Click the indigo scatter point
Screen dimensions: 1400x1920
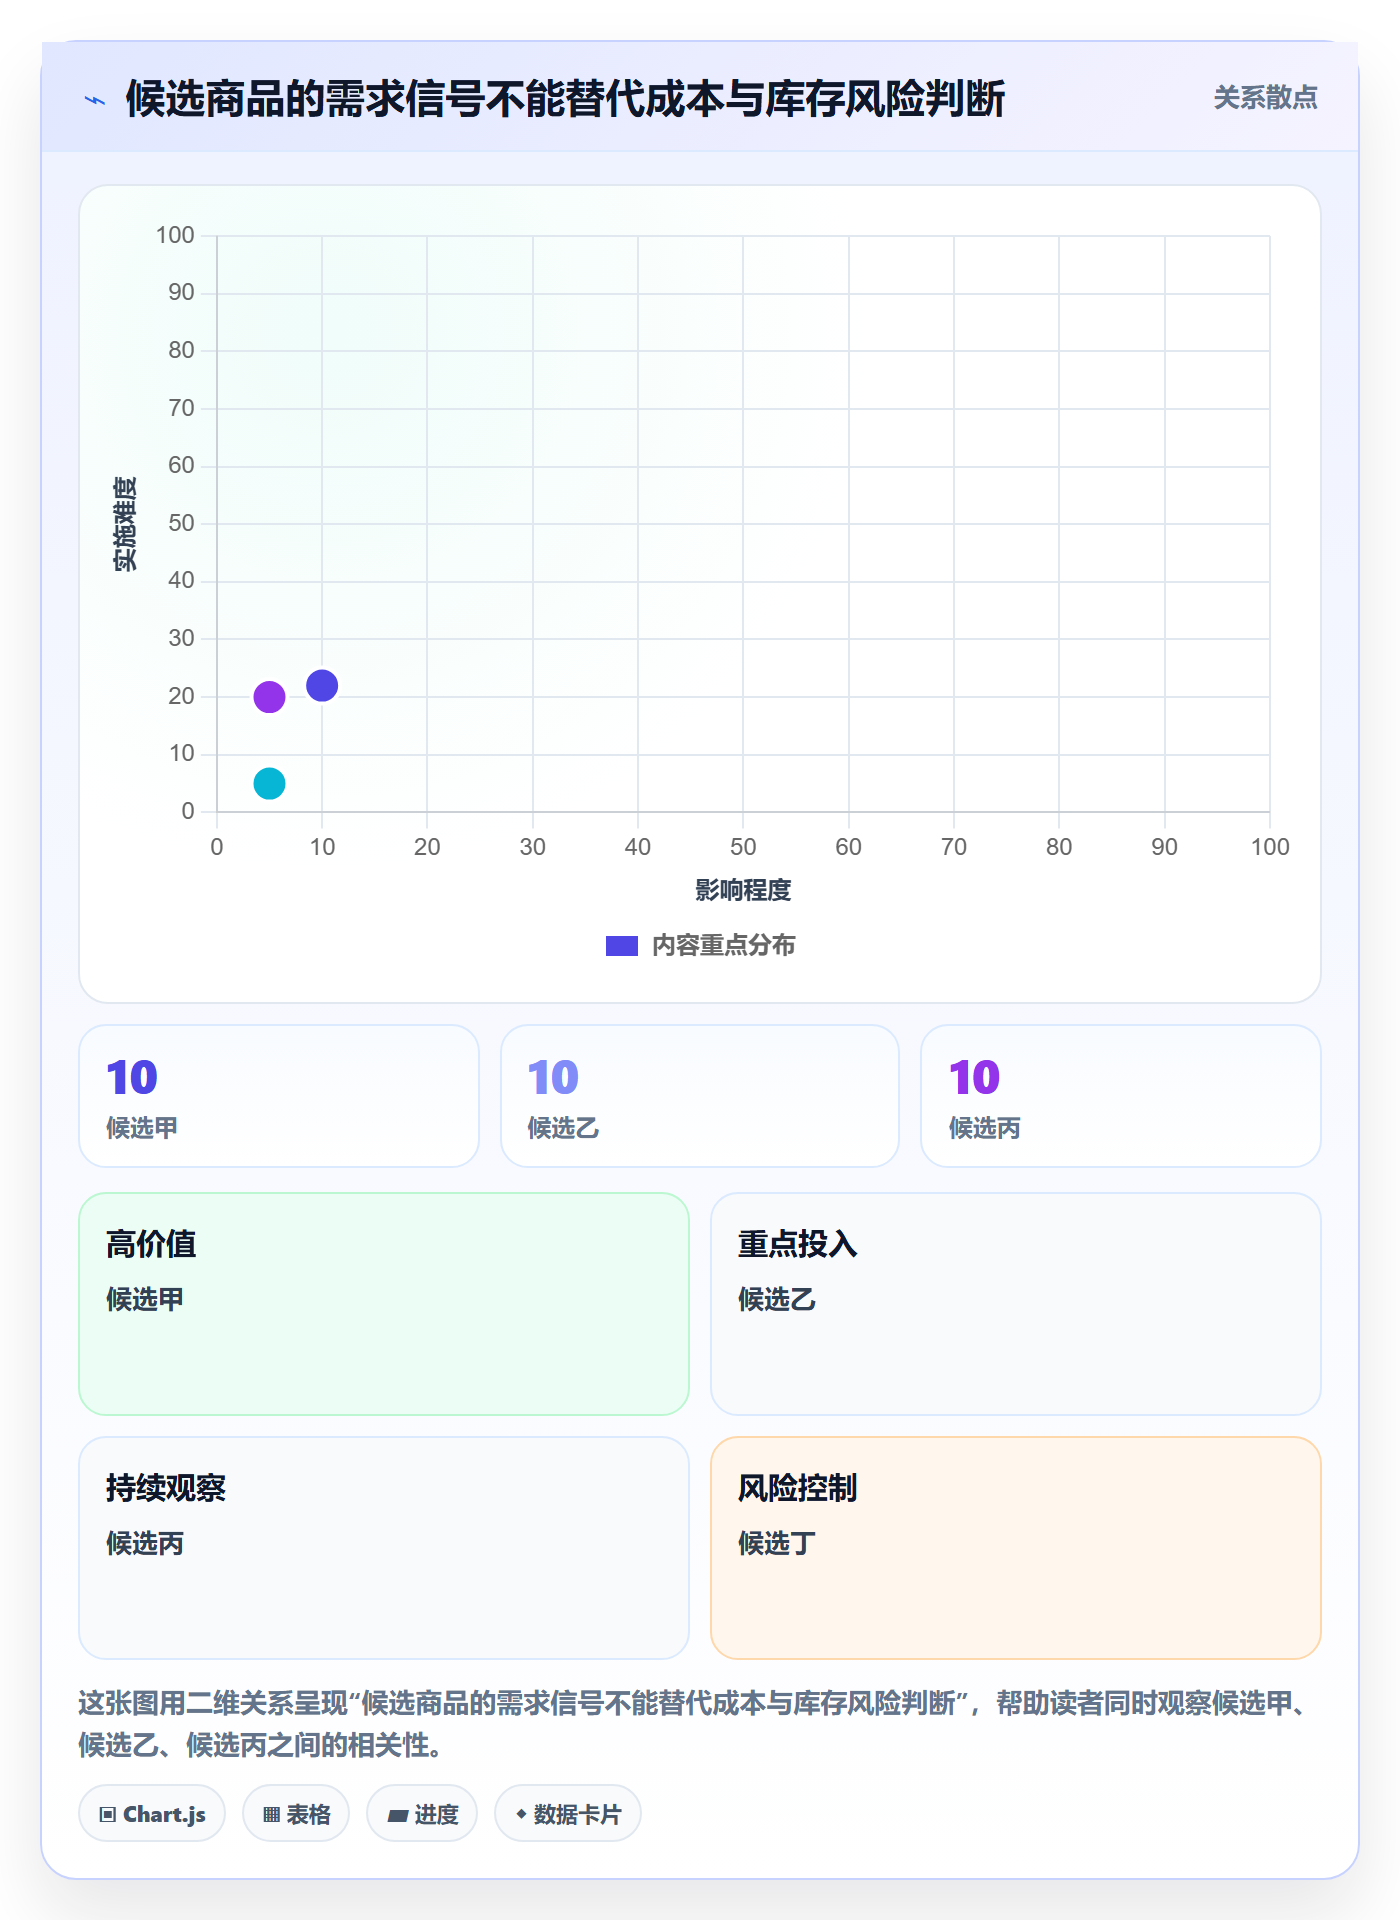tap(322, 685)
